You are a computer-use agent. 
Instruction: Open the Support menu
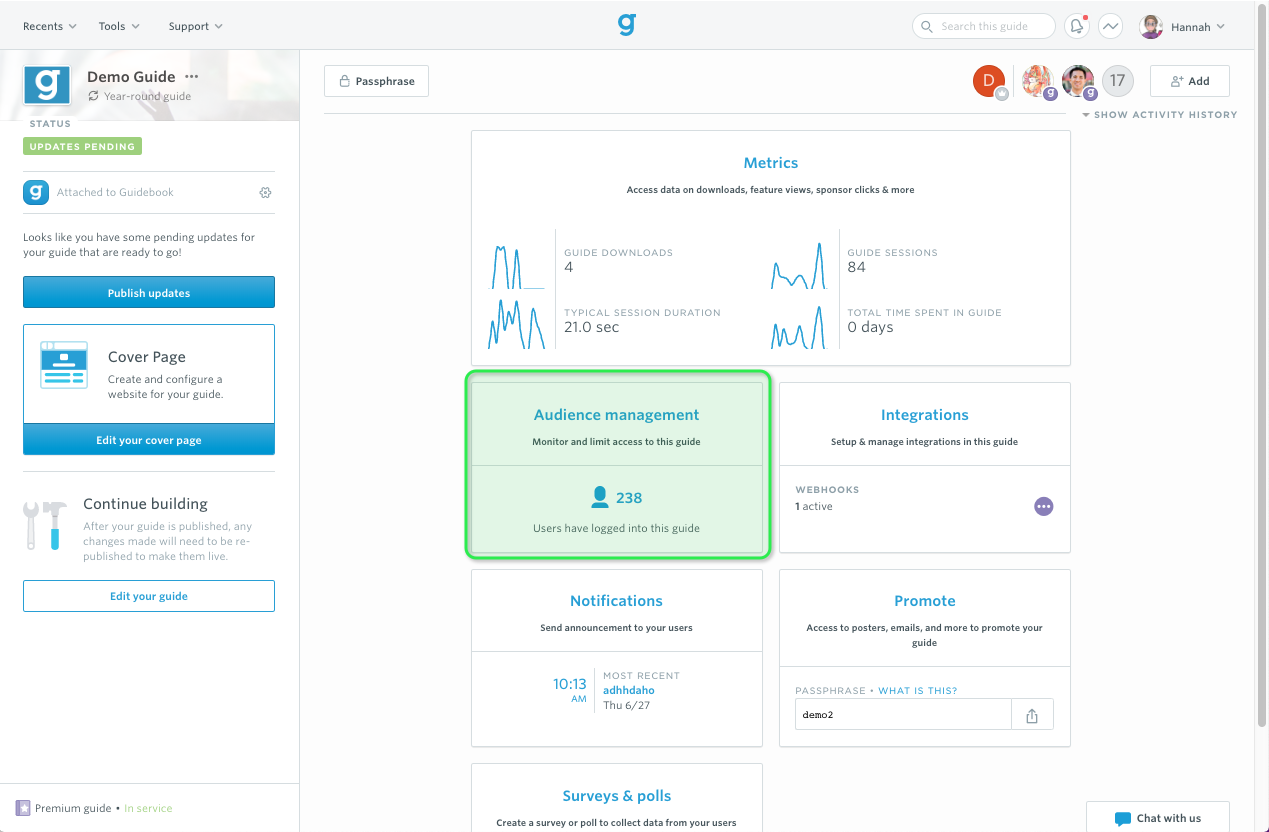tap(196, 26)
